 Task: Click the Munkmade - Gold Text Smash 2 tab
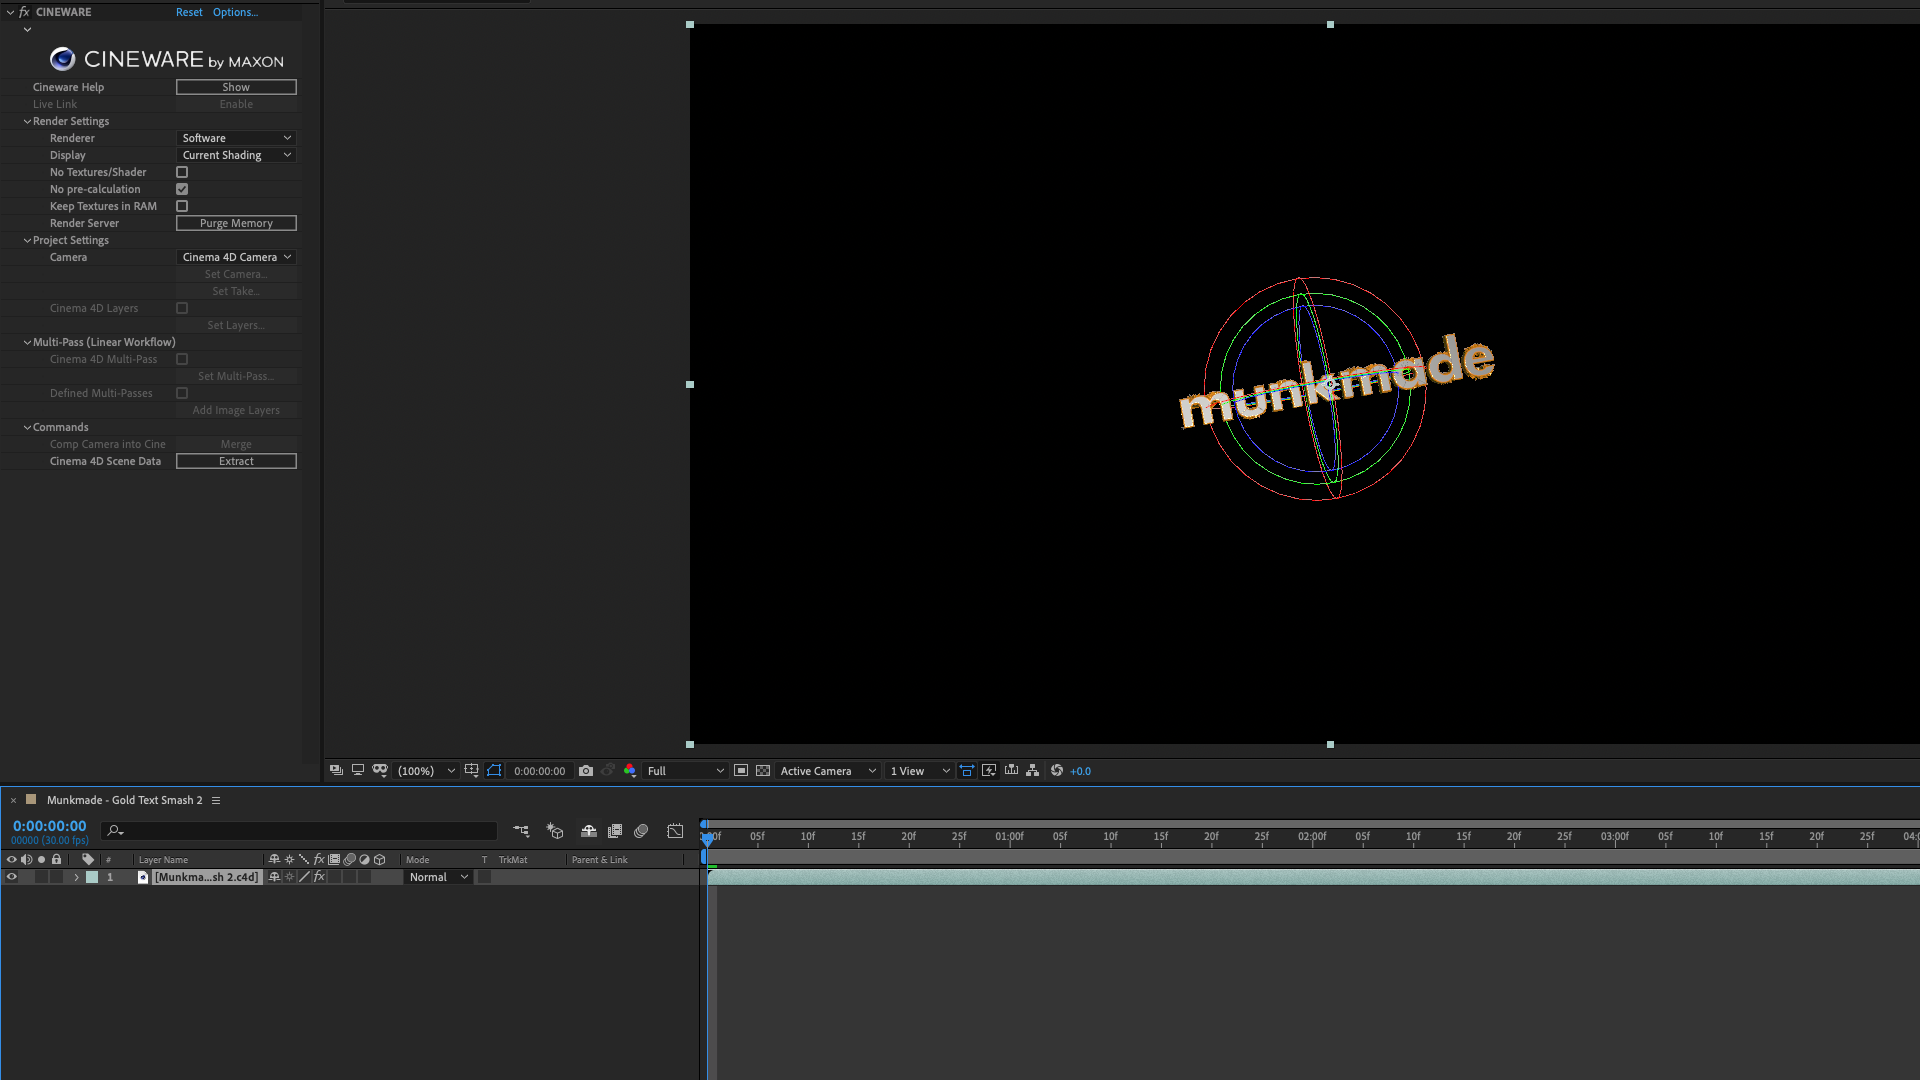(x=123, y=800)
